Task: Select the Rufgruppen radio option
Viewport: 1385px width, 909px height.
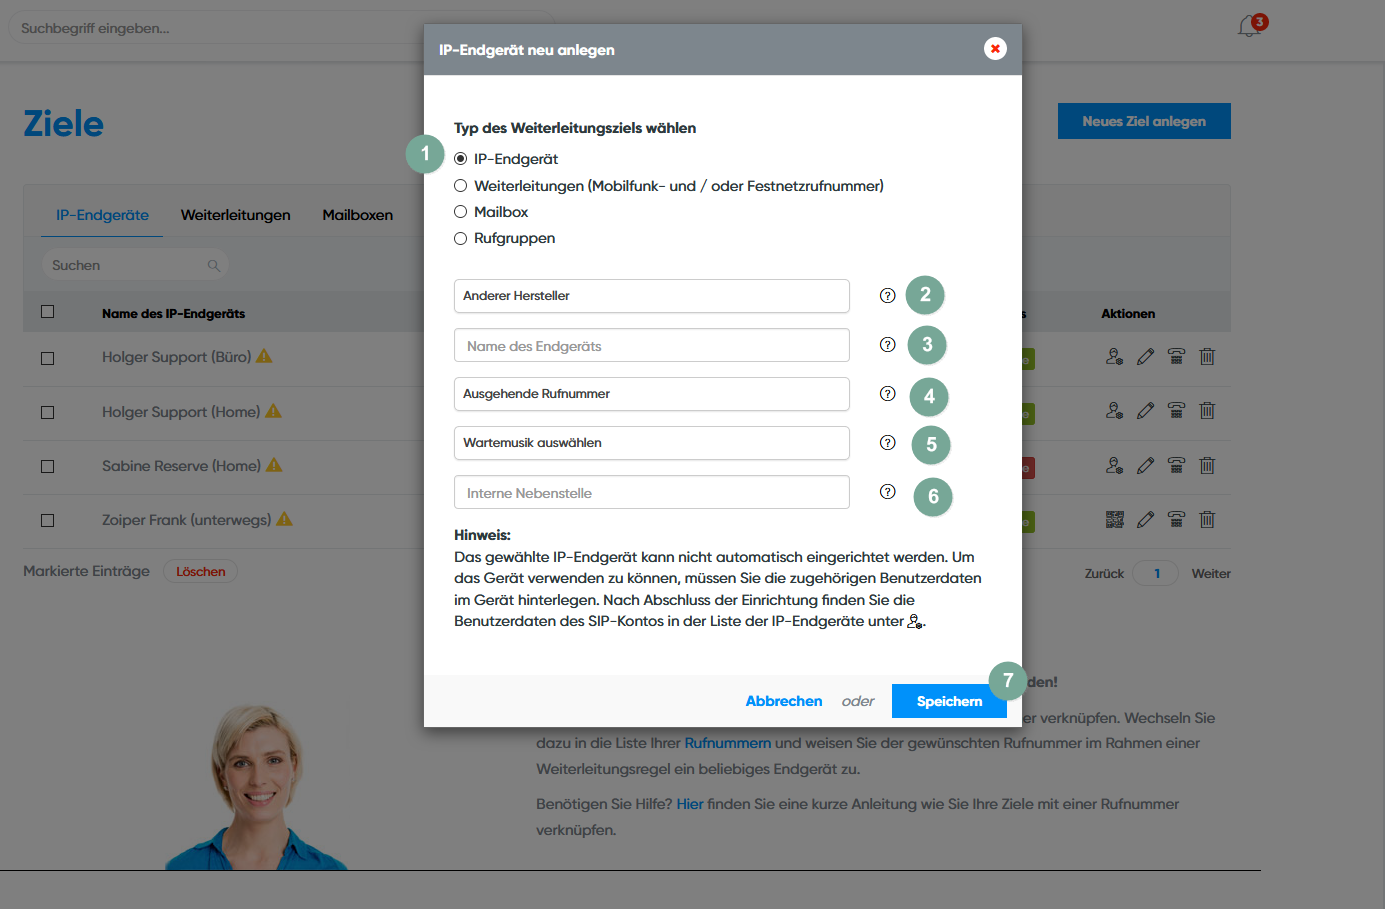Action: coord(461,238)
